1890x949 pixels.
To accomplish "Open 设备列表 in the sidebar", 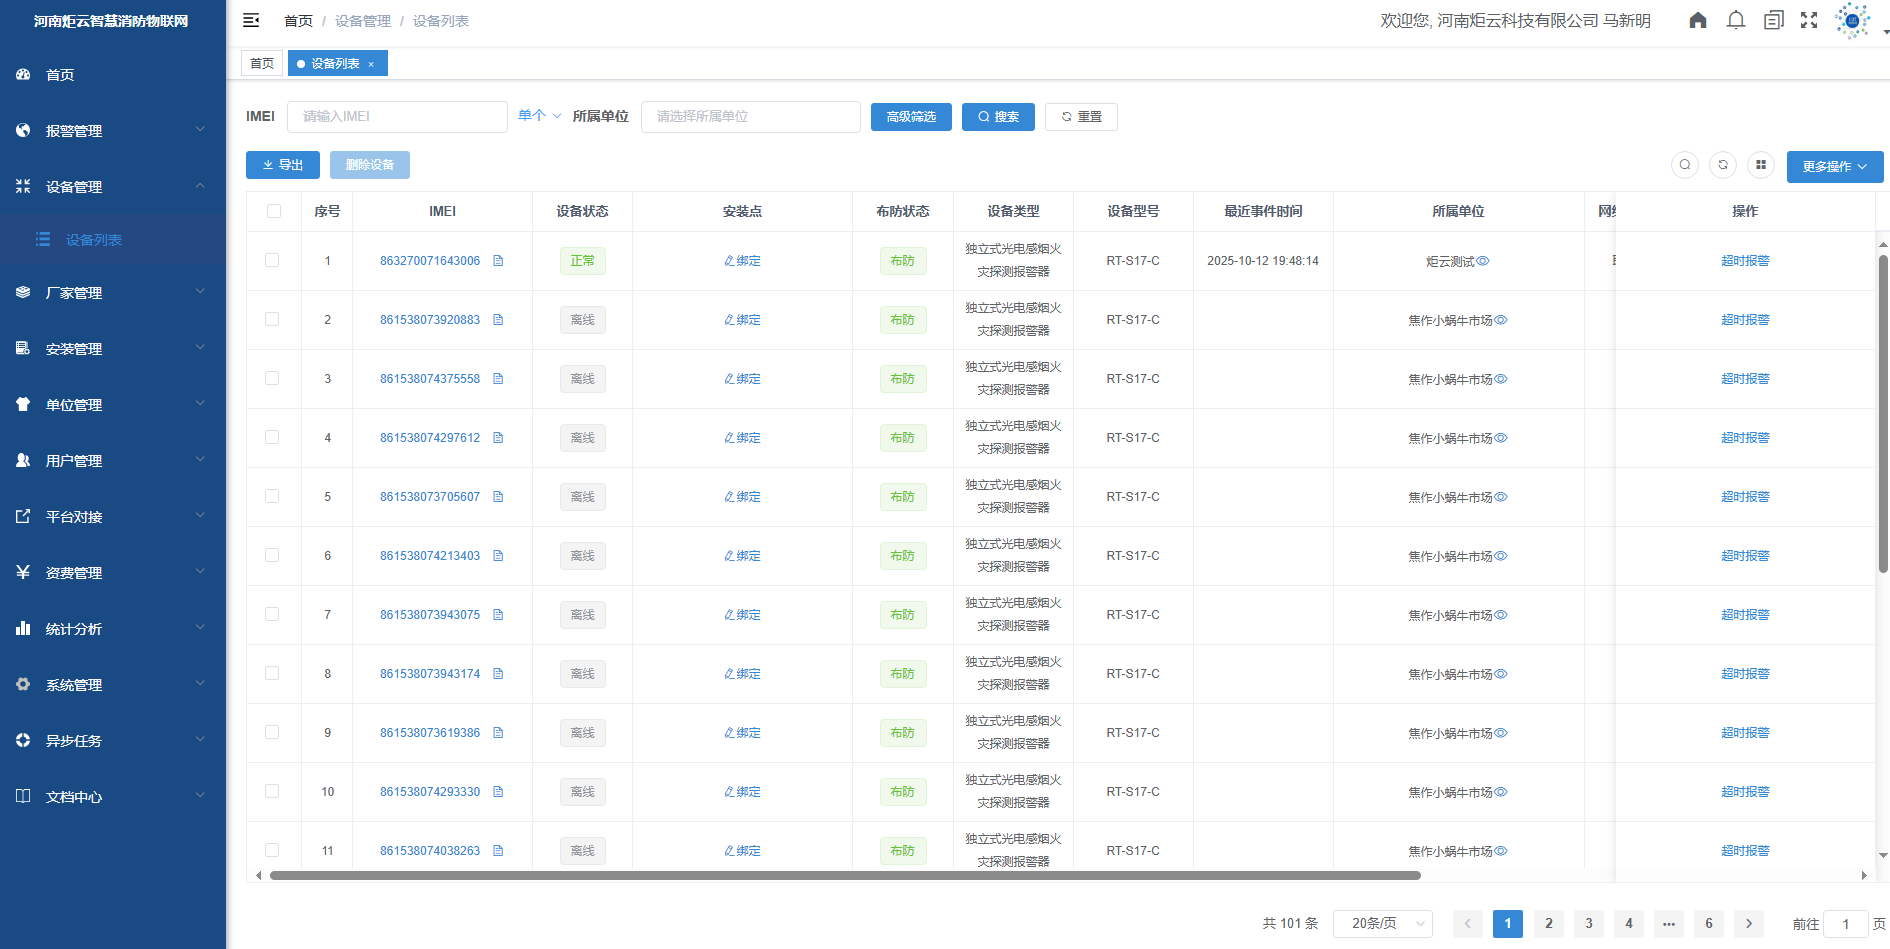I will [94, 240].
